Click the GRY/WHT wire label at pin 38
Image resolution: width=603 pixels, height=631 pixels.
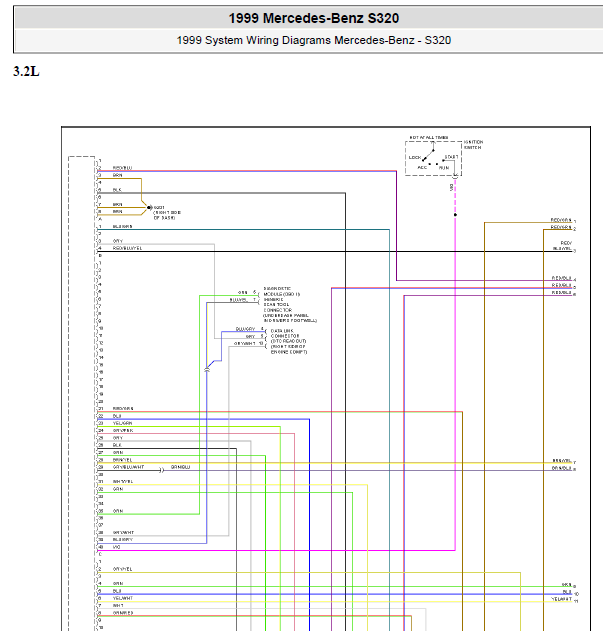click(x=123, y=533)
